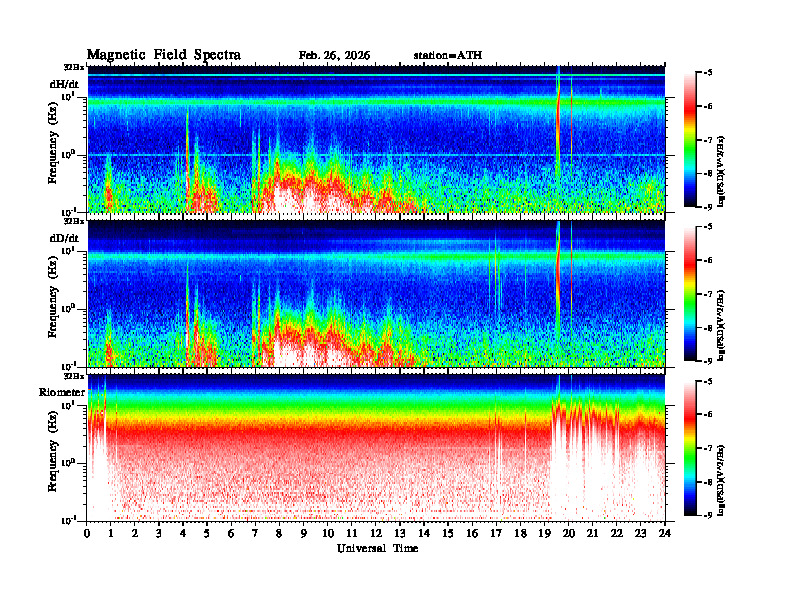Click the Riometer spectrogram plot area

click(376, 447)
